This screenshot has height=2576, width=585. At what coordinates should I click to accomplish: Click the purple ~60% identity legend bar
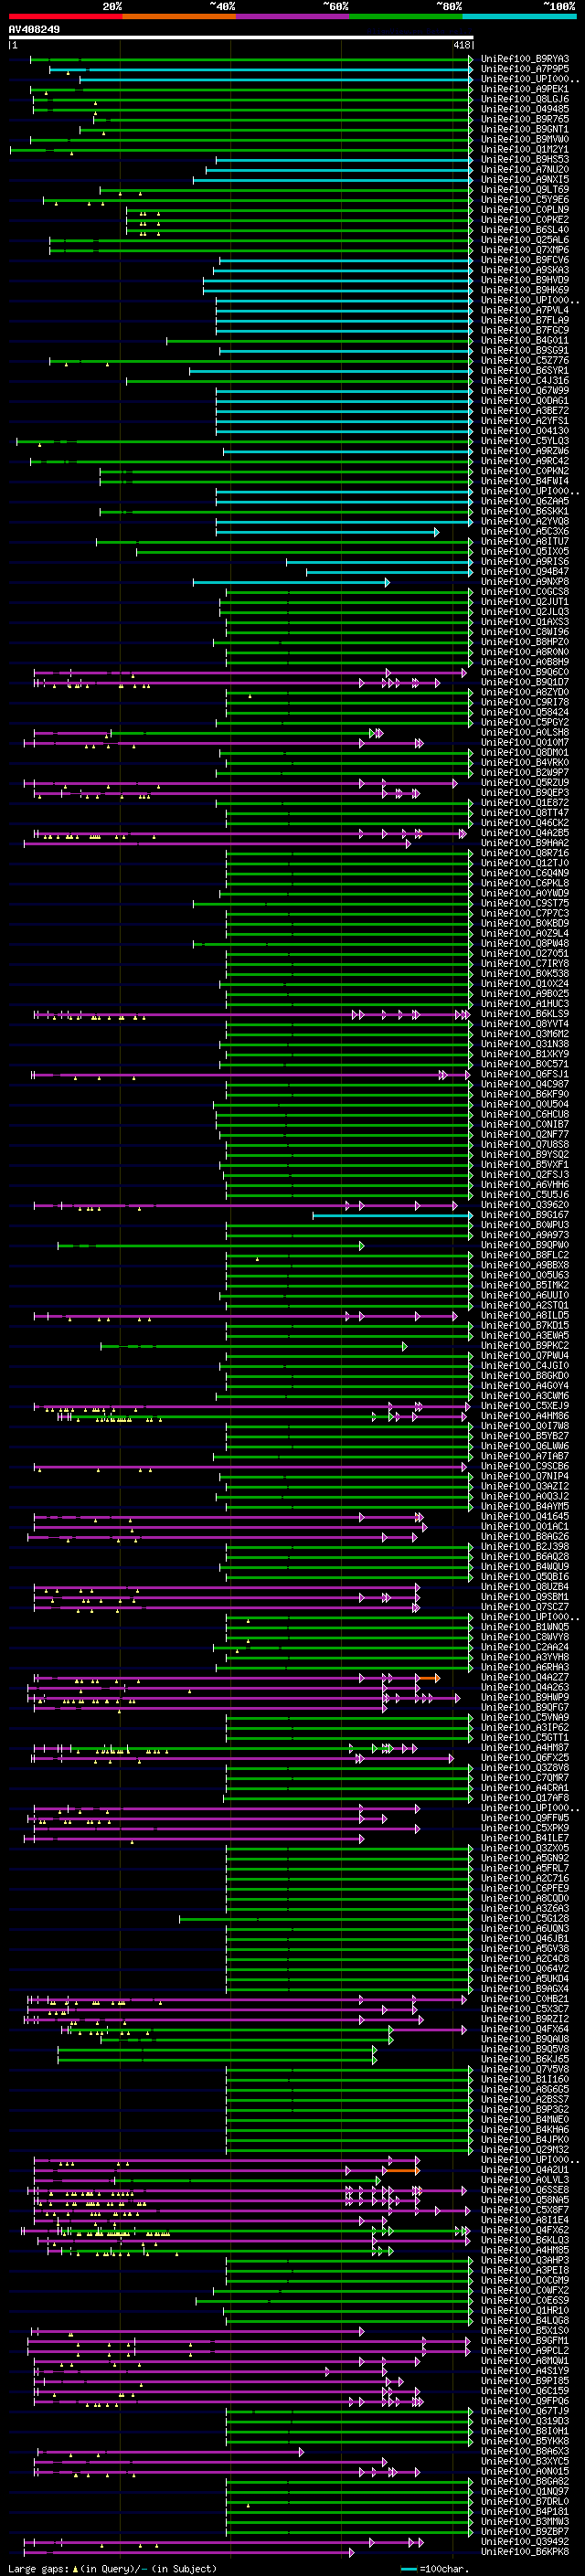click(x=292, y=16)
